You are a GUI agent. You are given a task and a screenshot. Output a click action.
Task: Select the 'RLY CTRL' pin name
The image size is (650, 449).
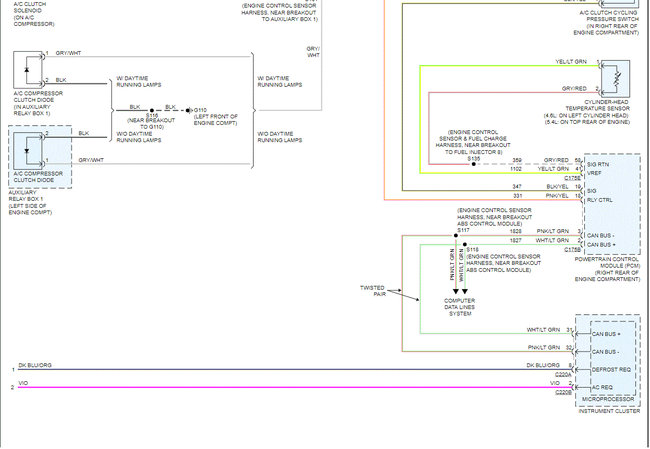point(599,200)
